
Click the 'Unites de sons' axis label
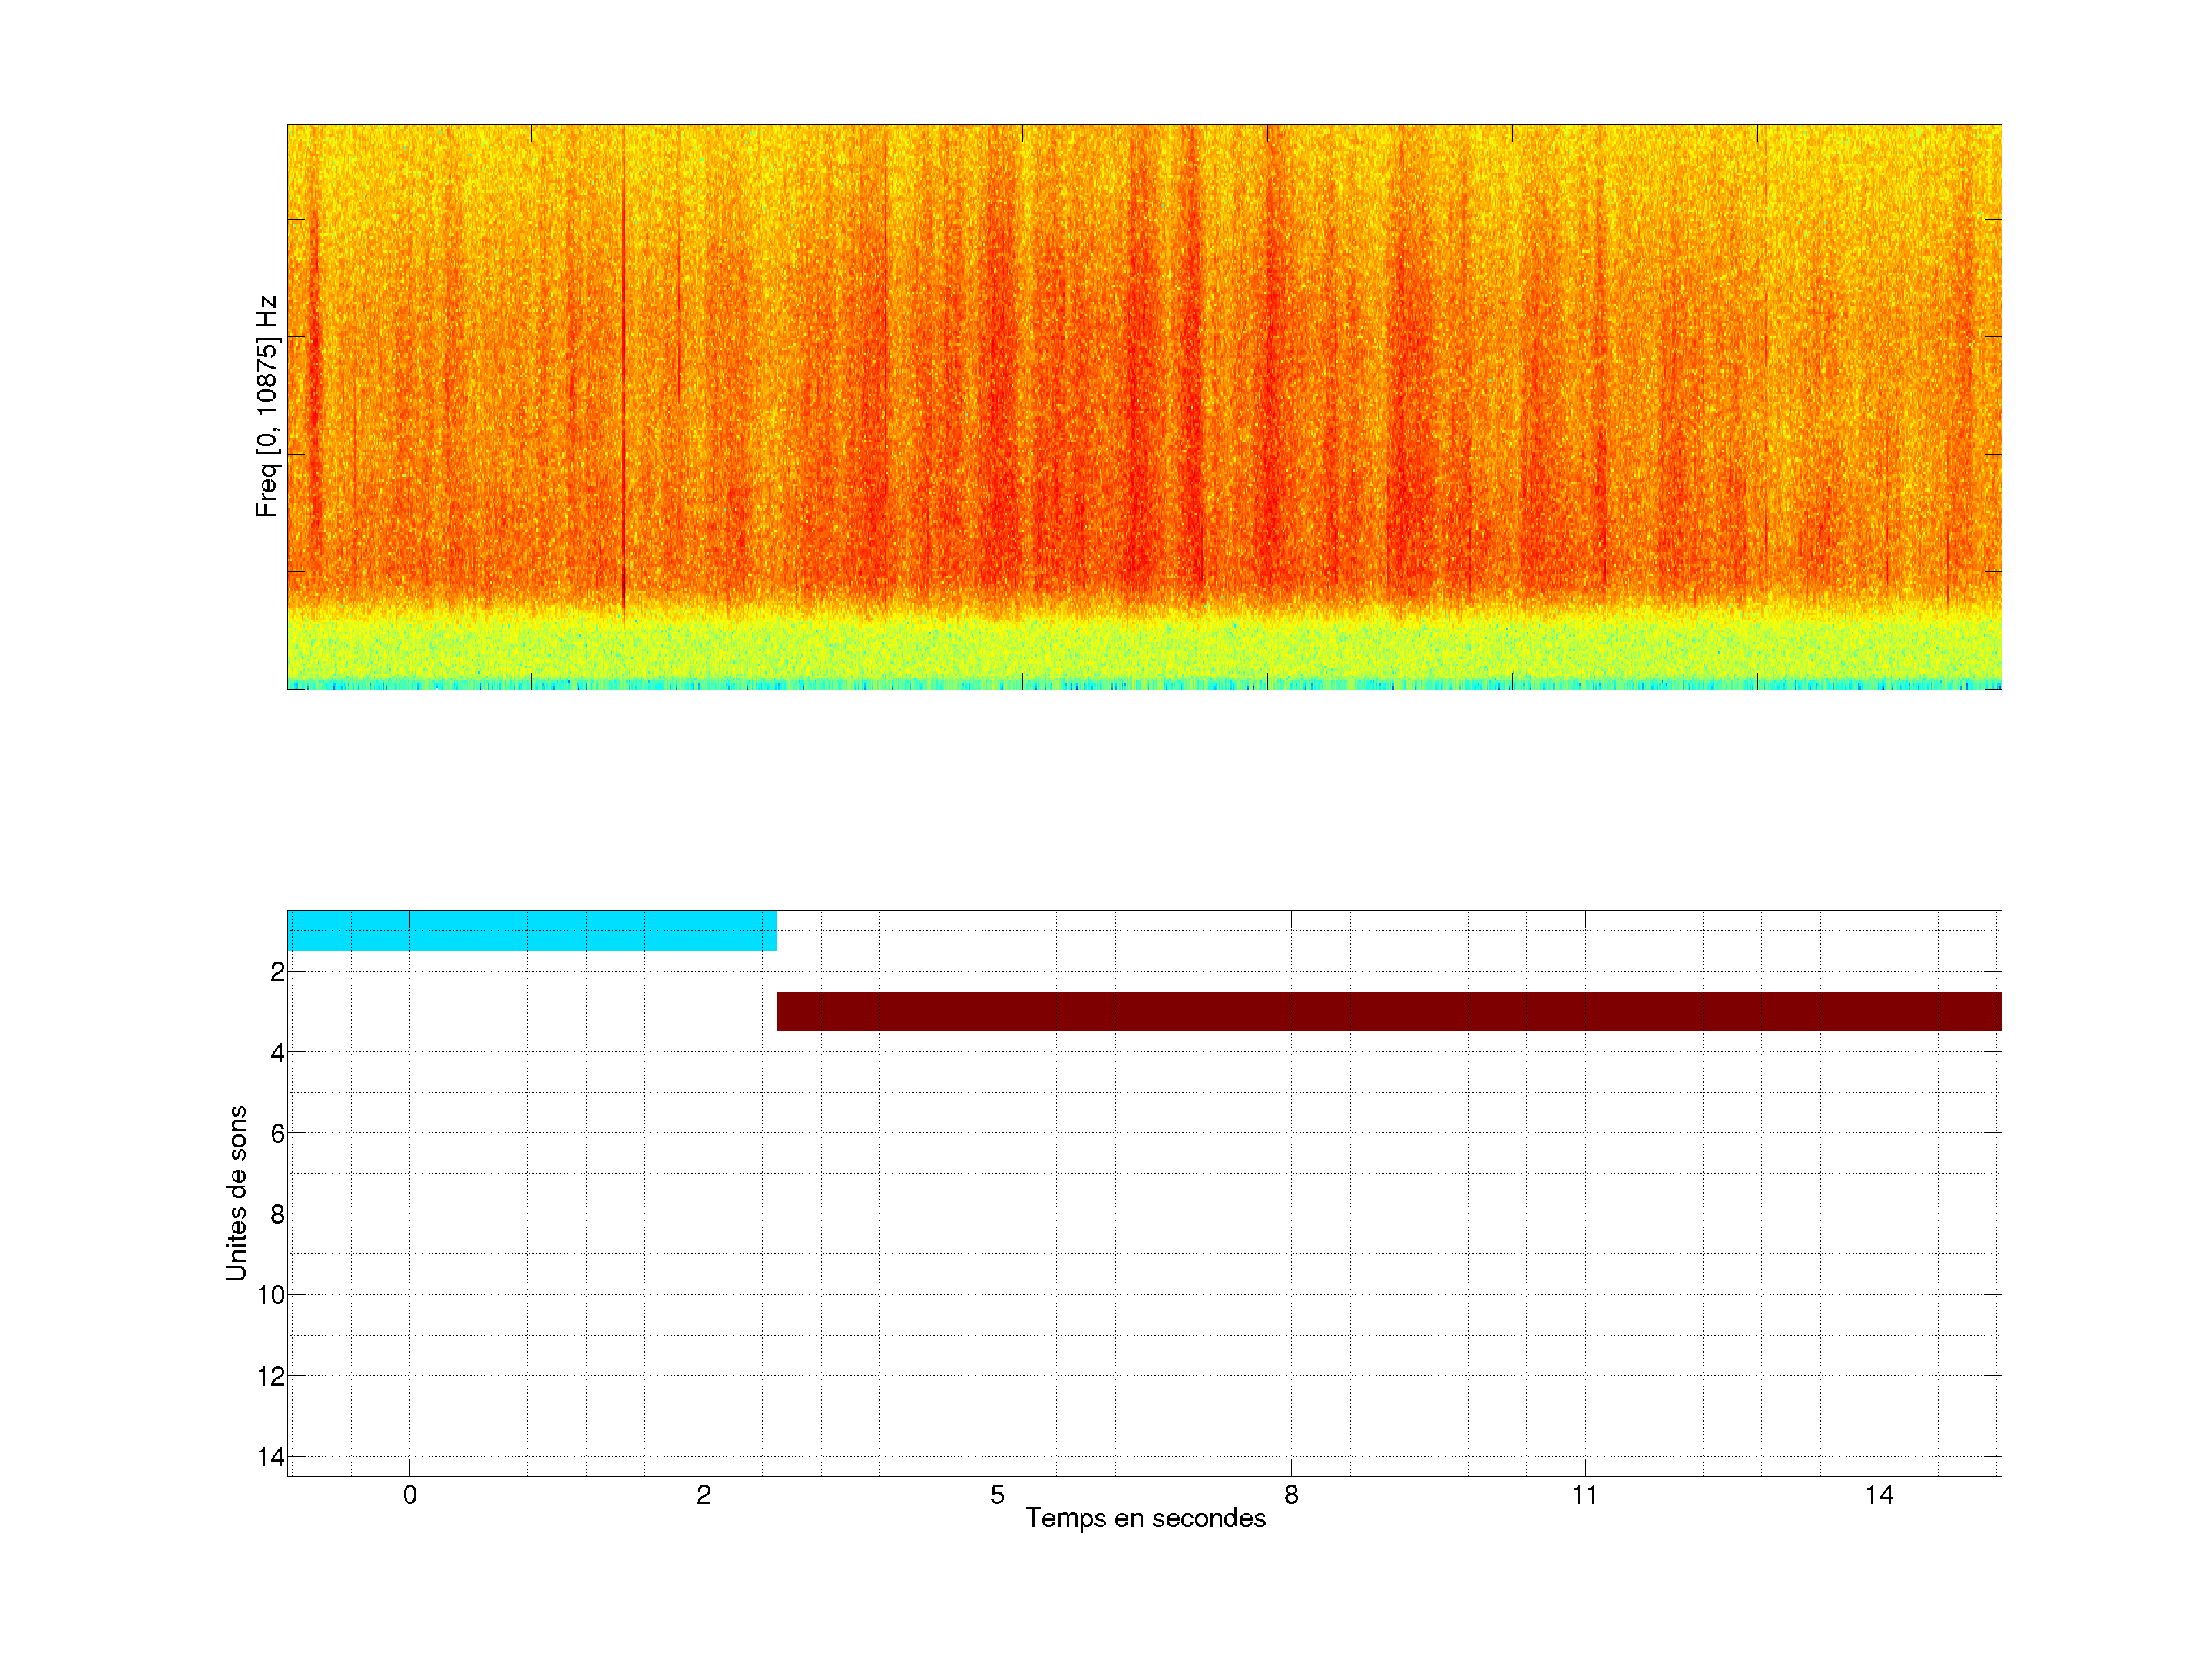236,1192
